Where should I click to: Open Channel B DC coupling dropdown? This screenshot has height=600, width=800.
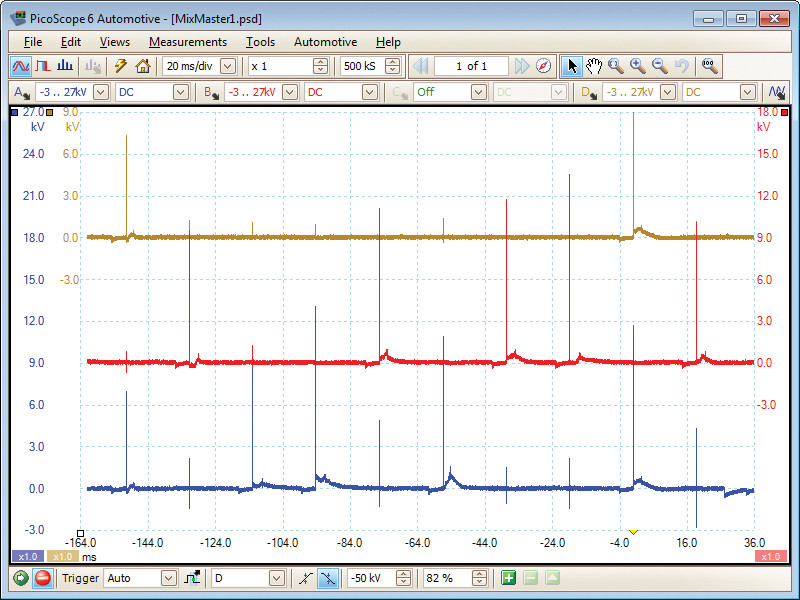tap(369, 92)
